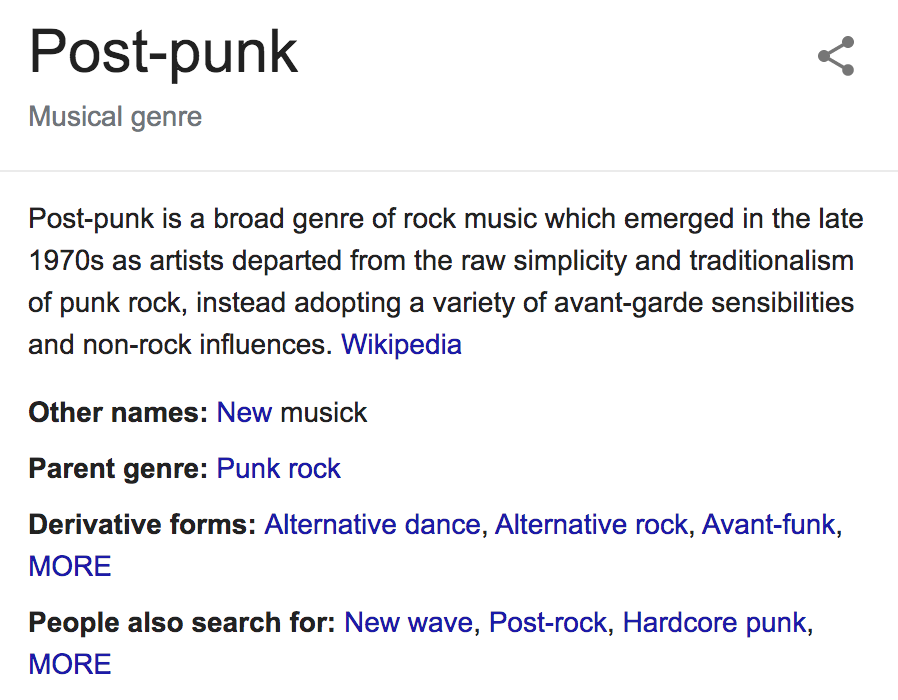898x700 pixels.
Task: Click the Post-punk description paragraph
Action: click(446, 282)
